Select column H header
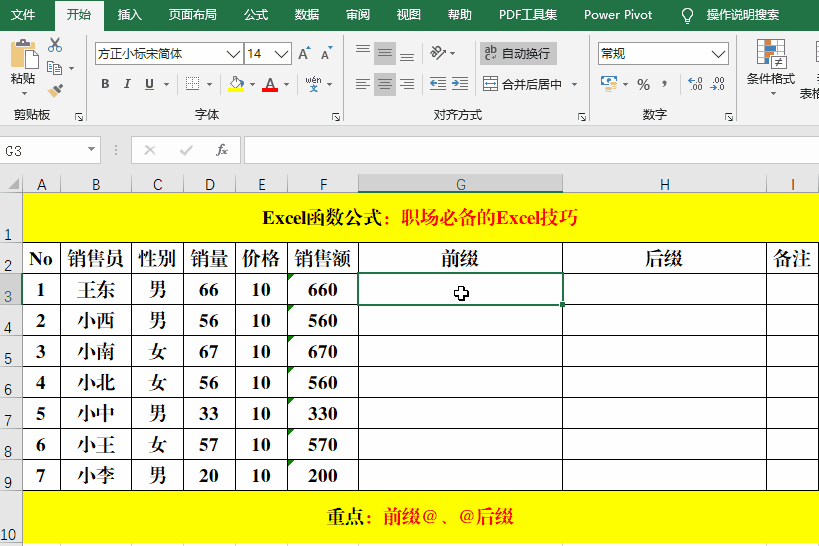The height and width of the screenshot is (546, 819). pyautogui.click(x=664, y=184)
